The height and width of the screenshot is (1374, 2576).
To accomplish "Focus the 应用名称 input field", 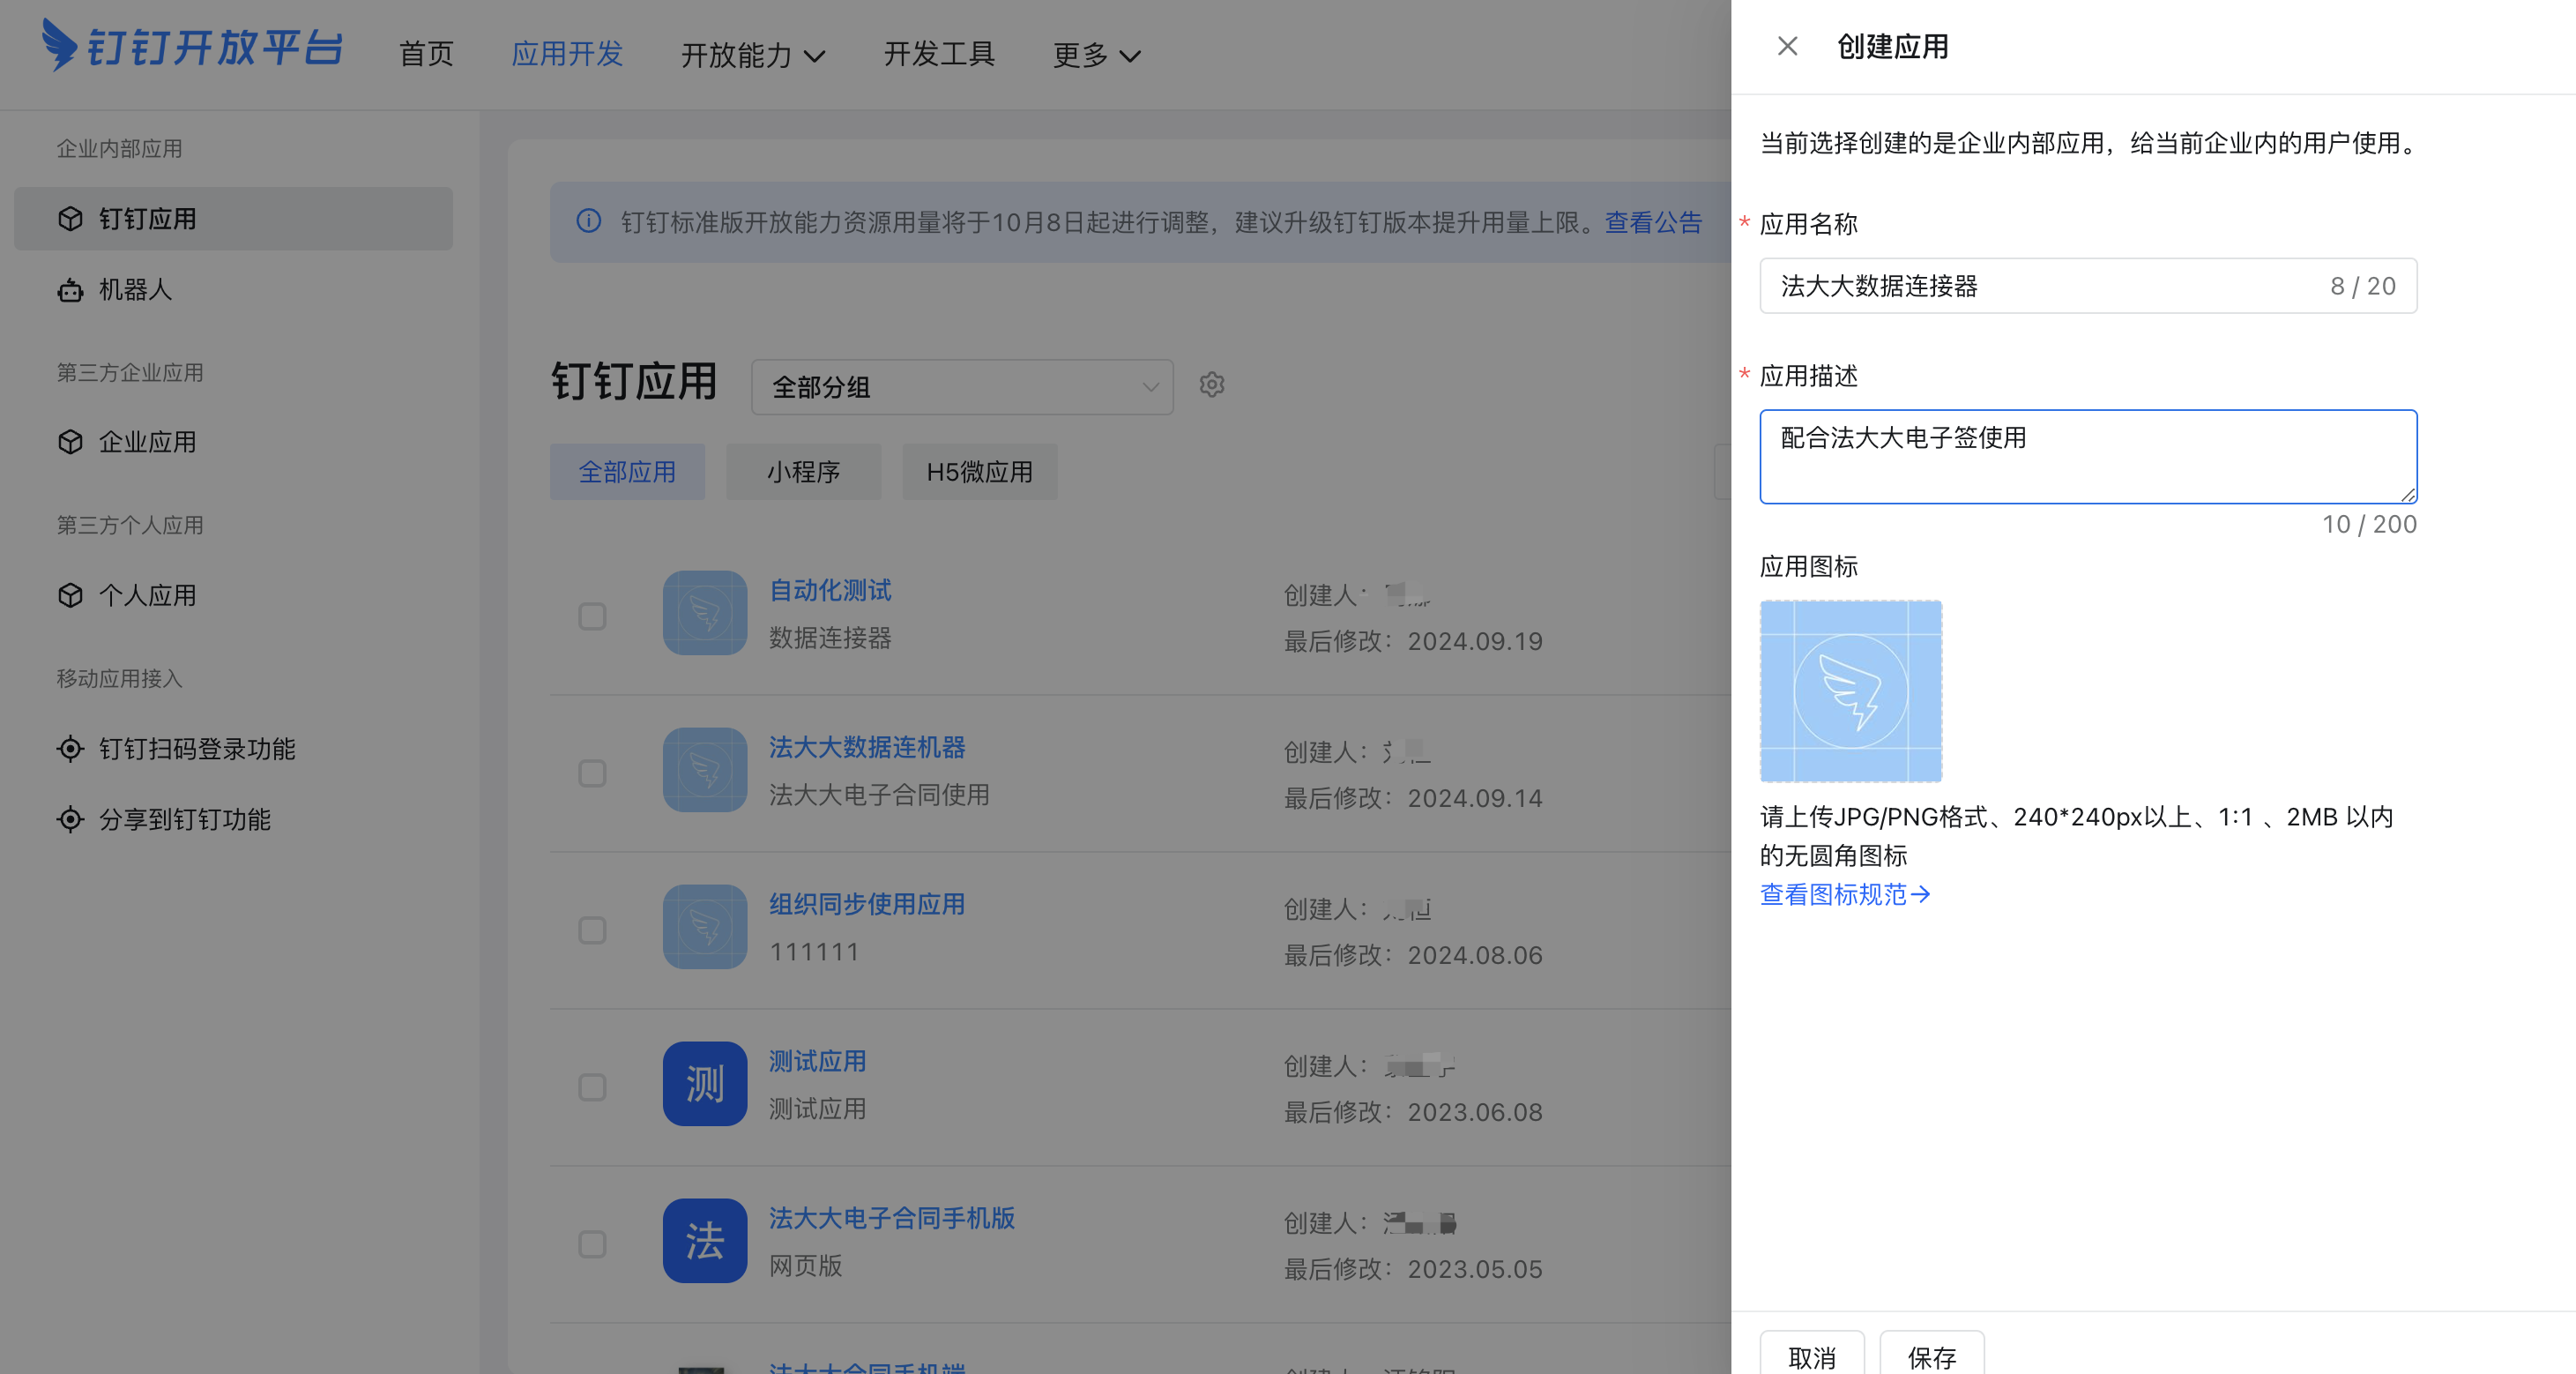I will (x=2088, y=286).
